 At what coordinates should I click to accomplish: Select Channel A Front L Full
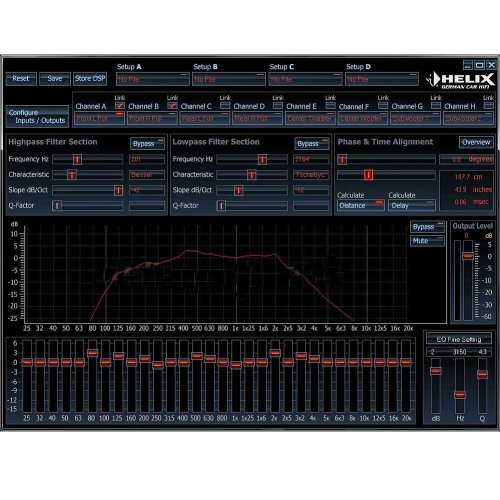coord(99,119)
